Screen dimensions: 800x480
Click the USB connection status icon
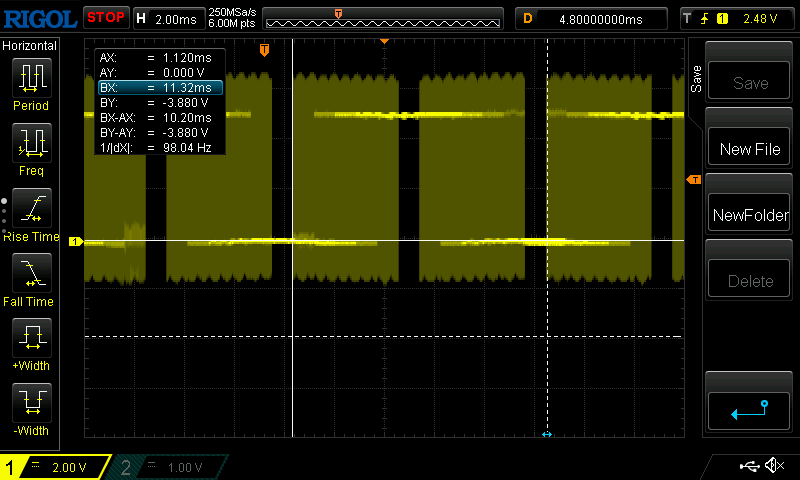(x=749, y=466)
